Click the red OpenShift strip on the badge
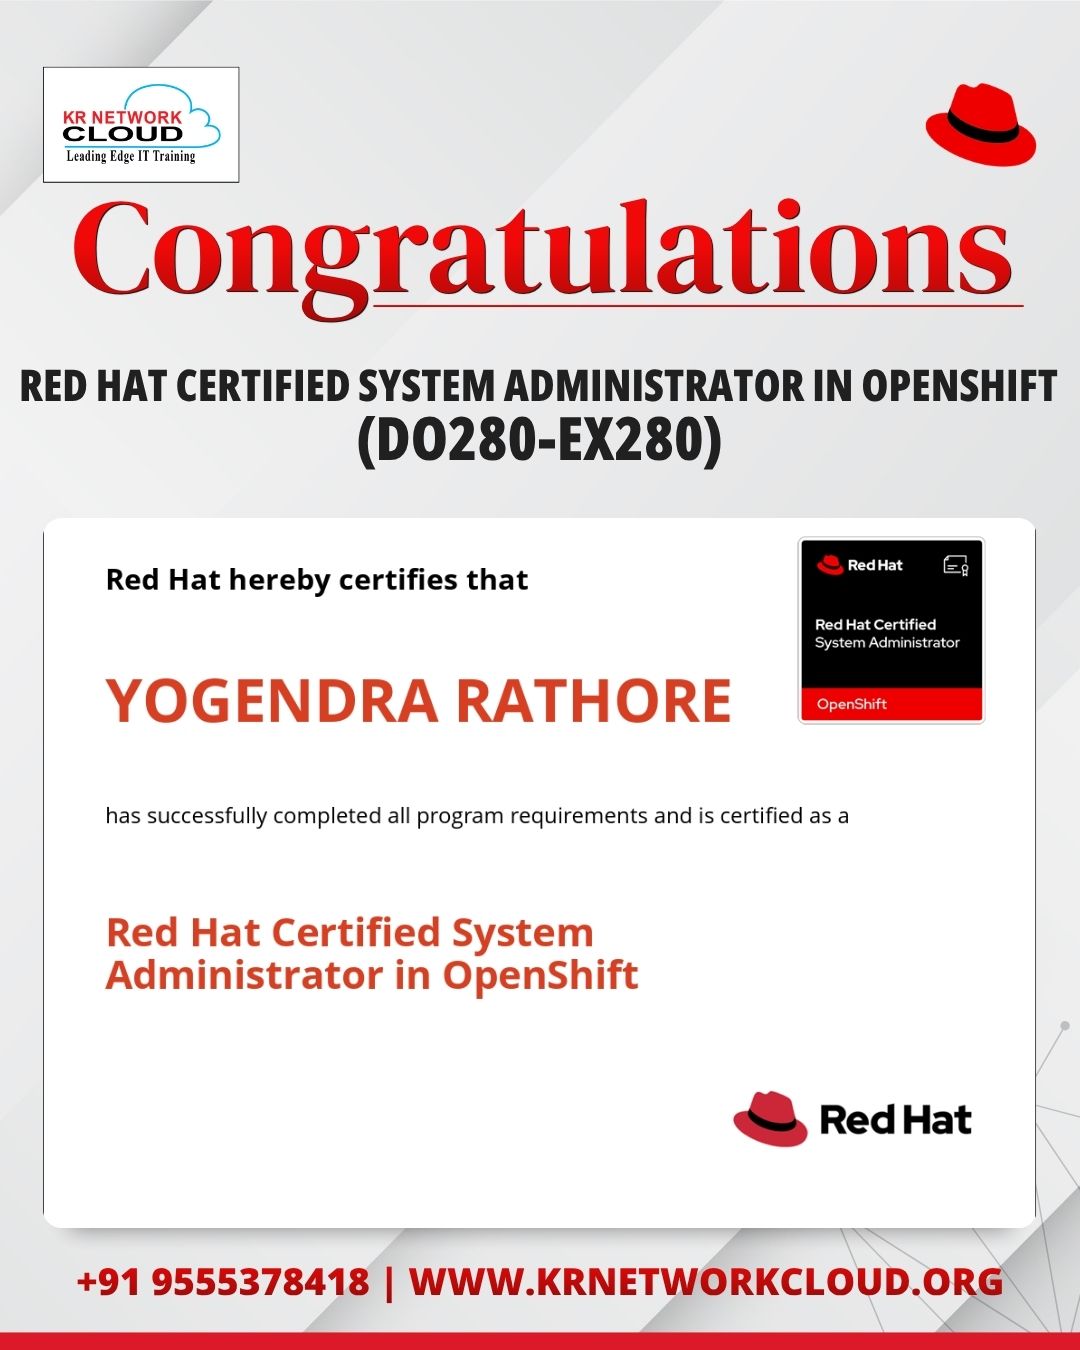 (891, 704)
